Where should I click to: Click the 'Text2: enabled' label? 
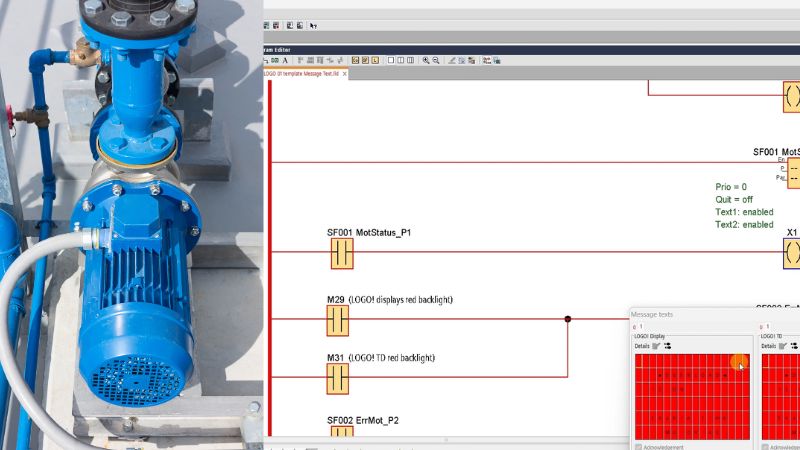point(744,224)
